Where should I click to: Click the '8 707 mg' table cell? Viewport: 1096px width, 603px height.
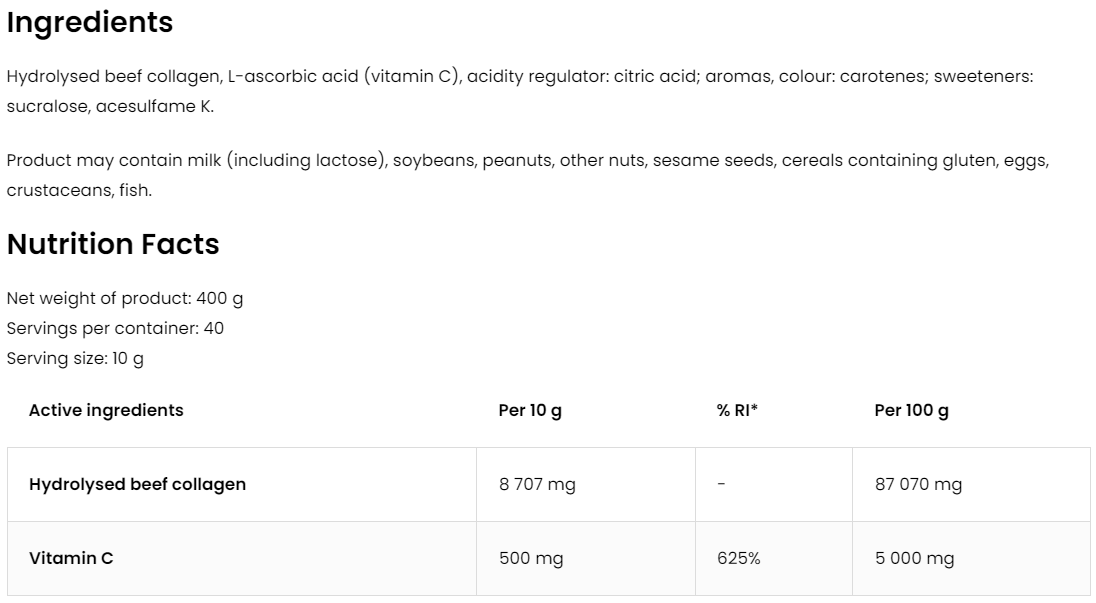tap(537, 485)
